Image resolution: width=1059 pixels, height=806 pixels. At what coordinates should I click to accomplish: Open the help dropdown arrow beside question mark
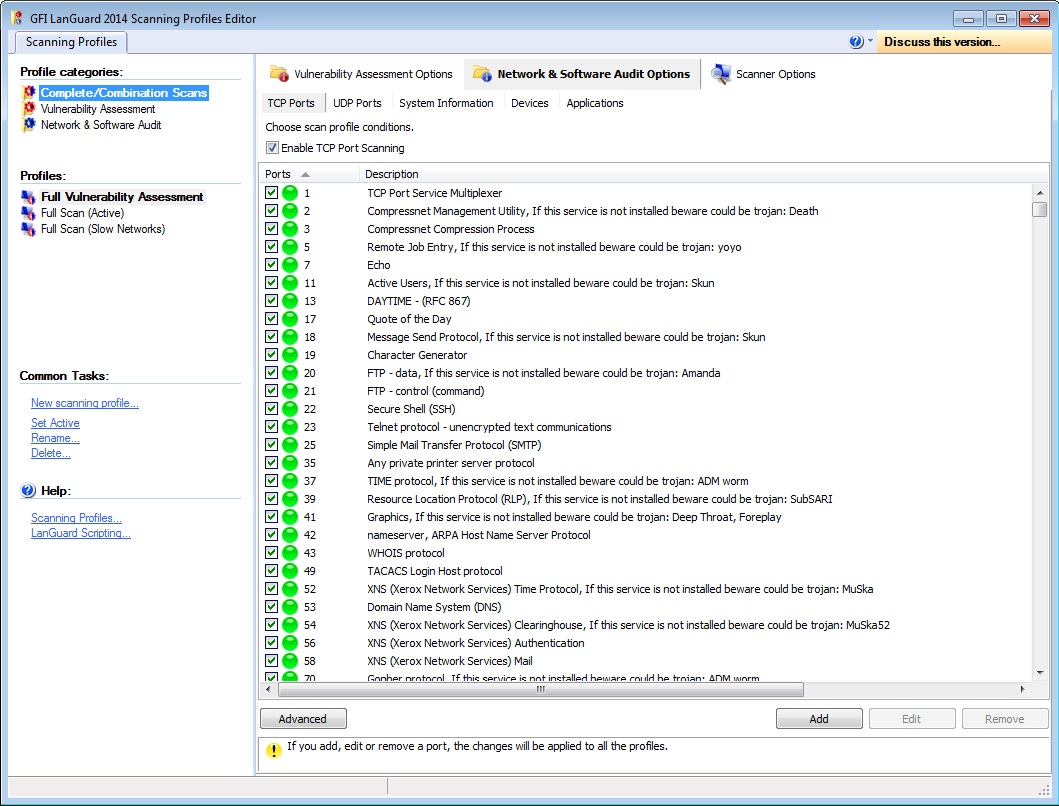(870, 41)
